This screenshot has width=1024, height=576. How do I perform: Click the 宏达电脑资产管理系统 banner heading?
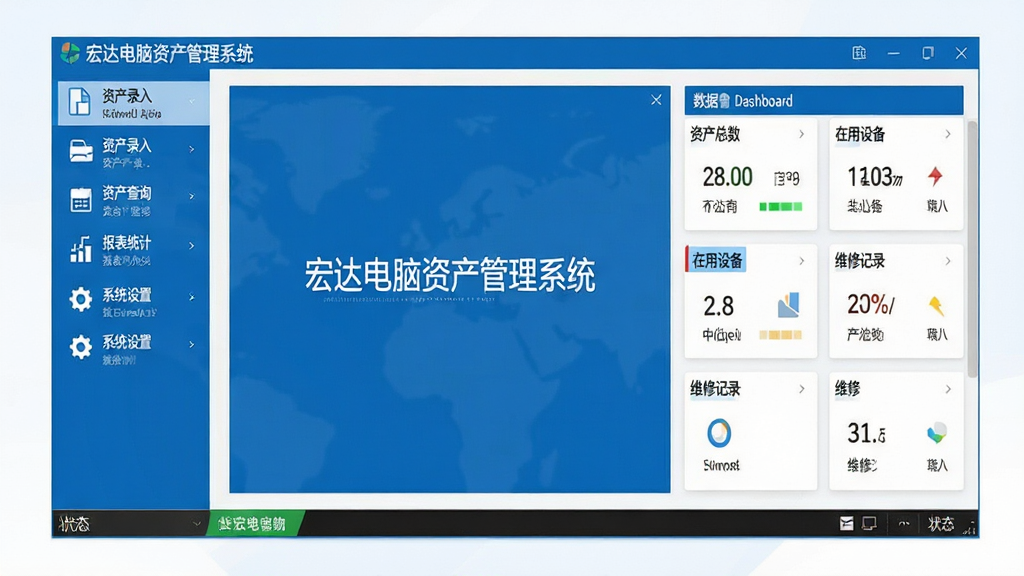[449, 275]
